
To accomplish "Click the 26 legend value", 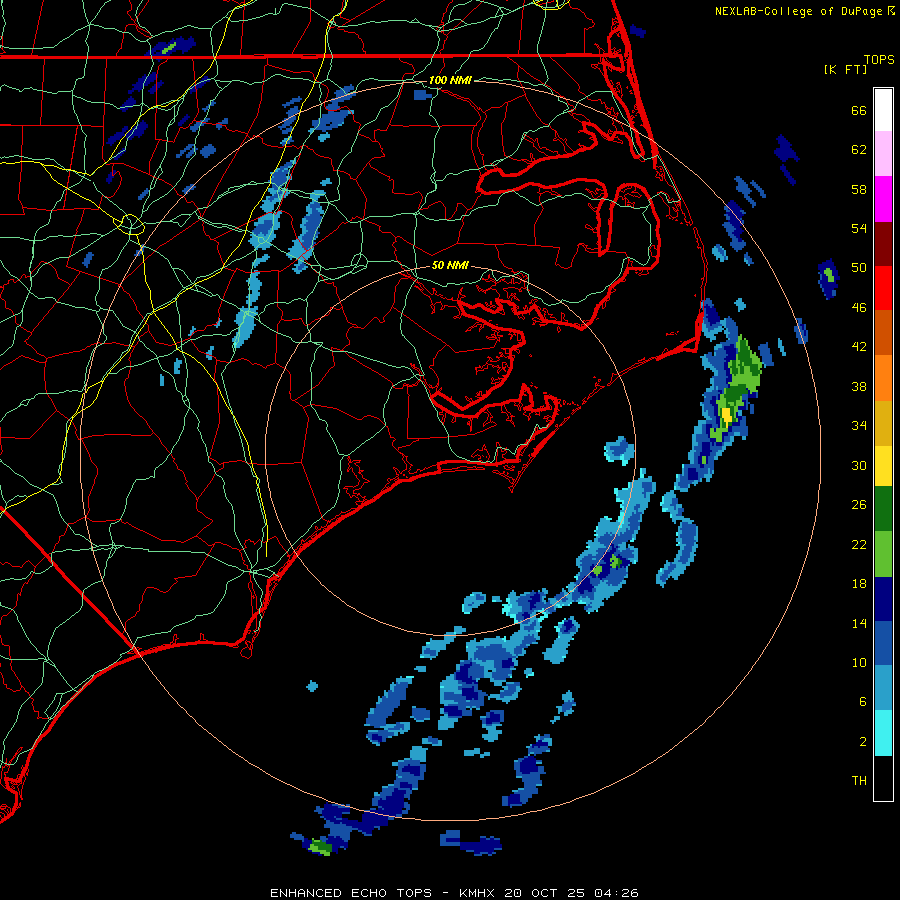I will pyautogui.click(x=859, y=505).
